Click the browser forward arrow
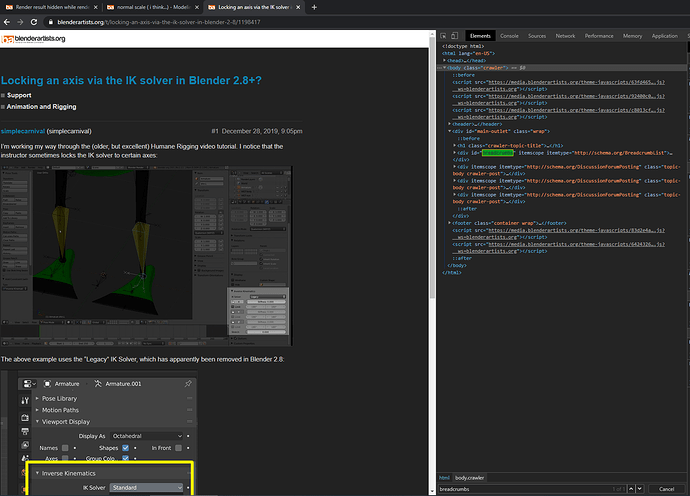Screen dimensions: 690x496 point(20,22)
